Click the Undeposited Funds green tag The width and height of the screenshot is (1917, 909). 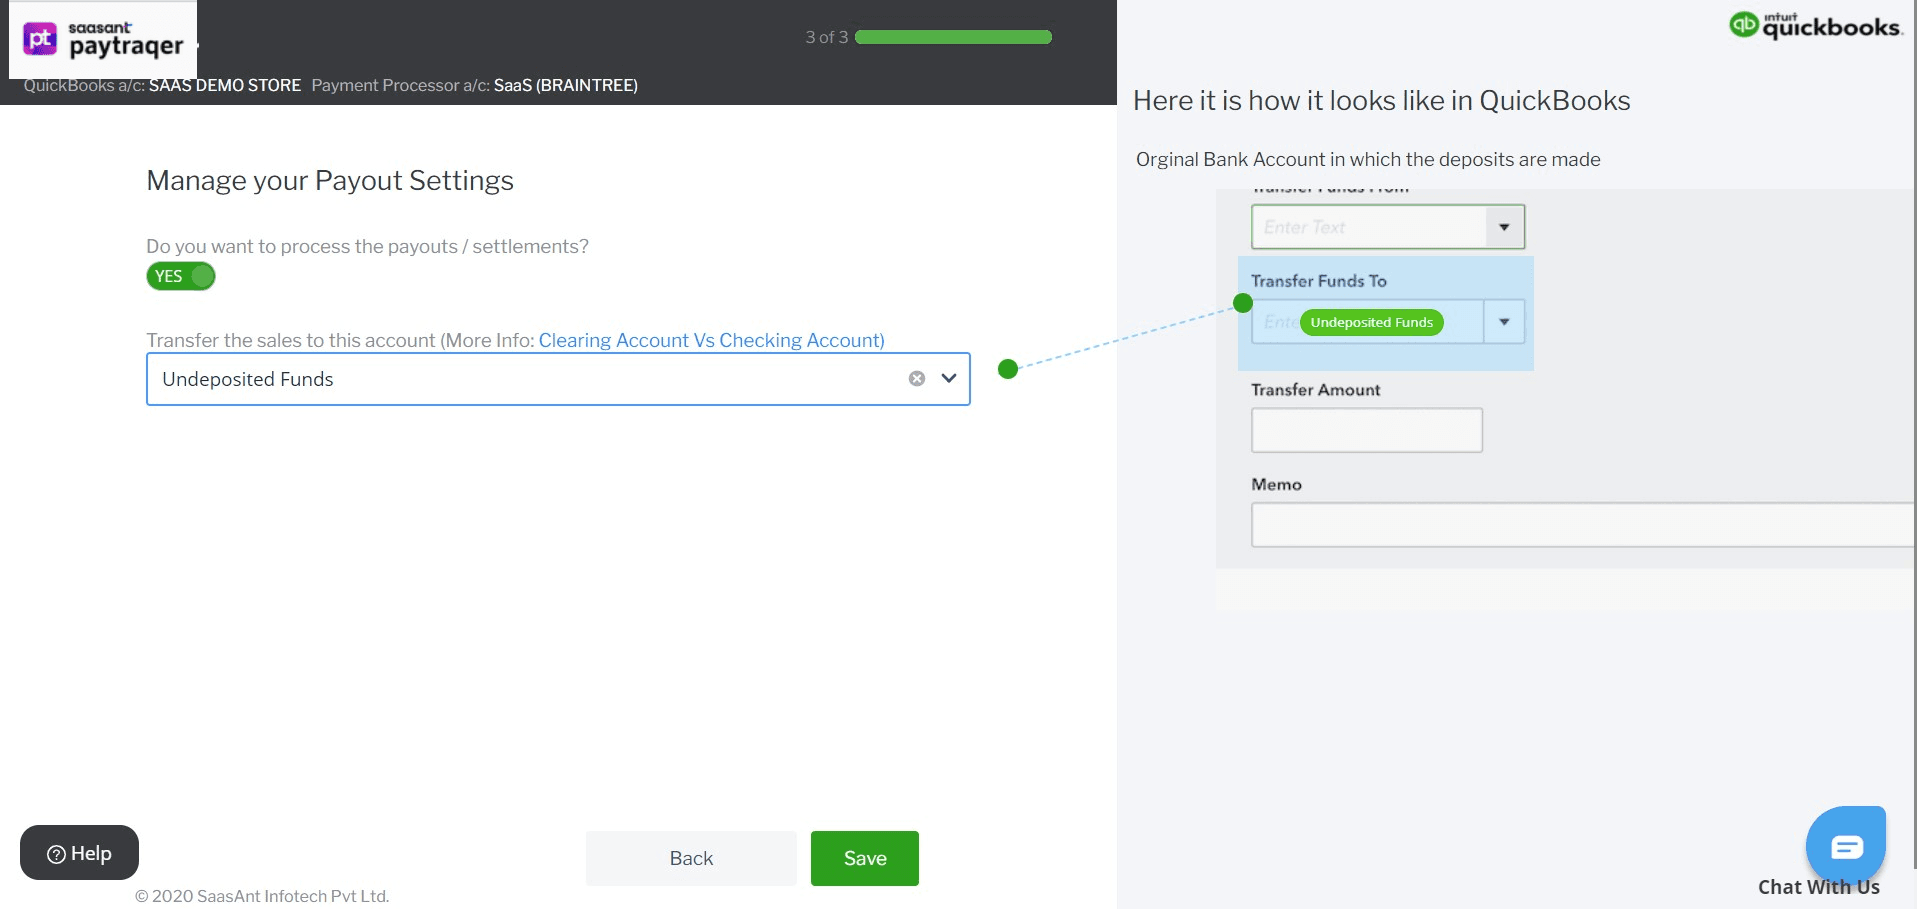point(1371,322)
